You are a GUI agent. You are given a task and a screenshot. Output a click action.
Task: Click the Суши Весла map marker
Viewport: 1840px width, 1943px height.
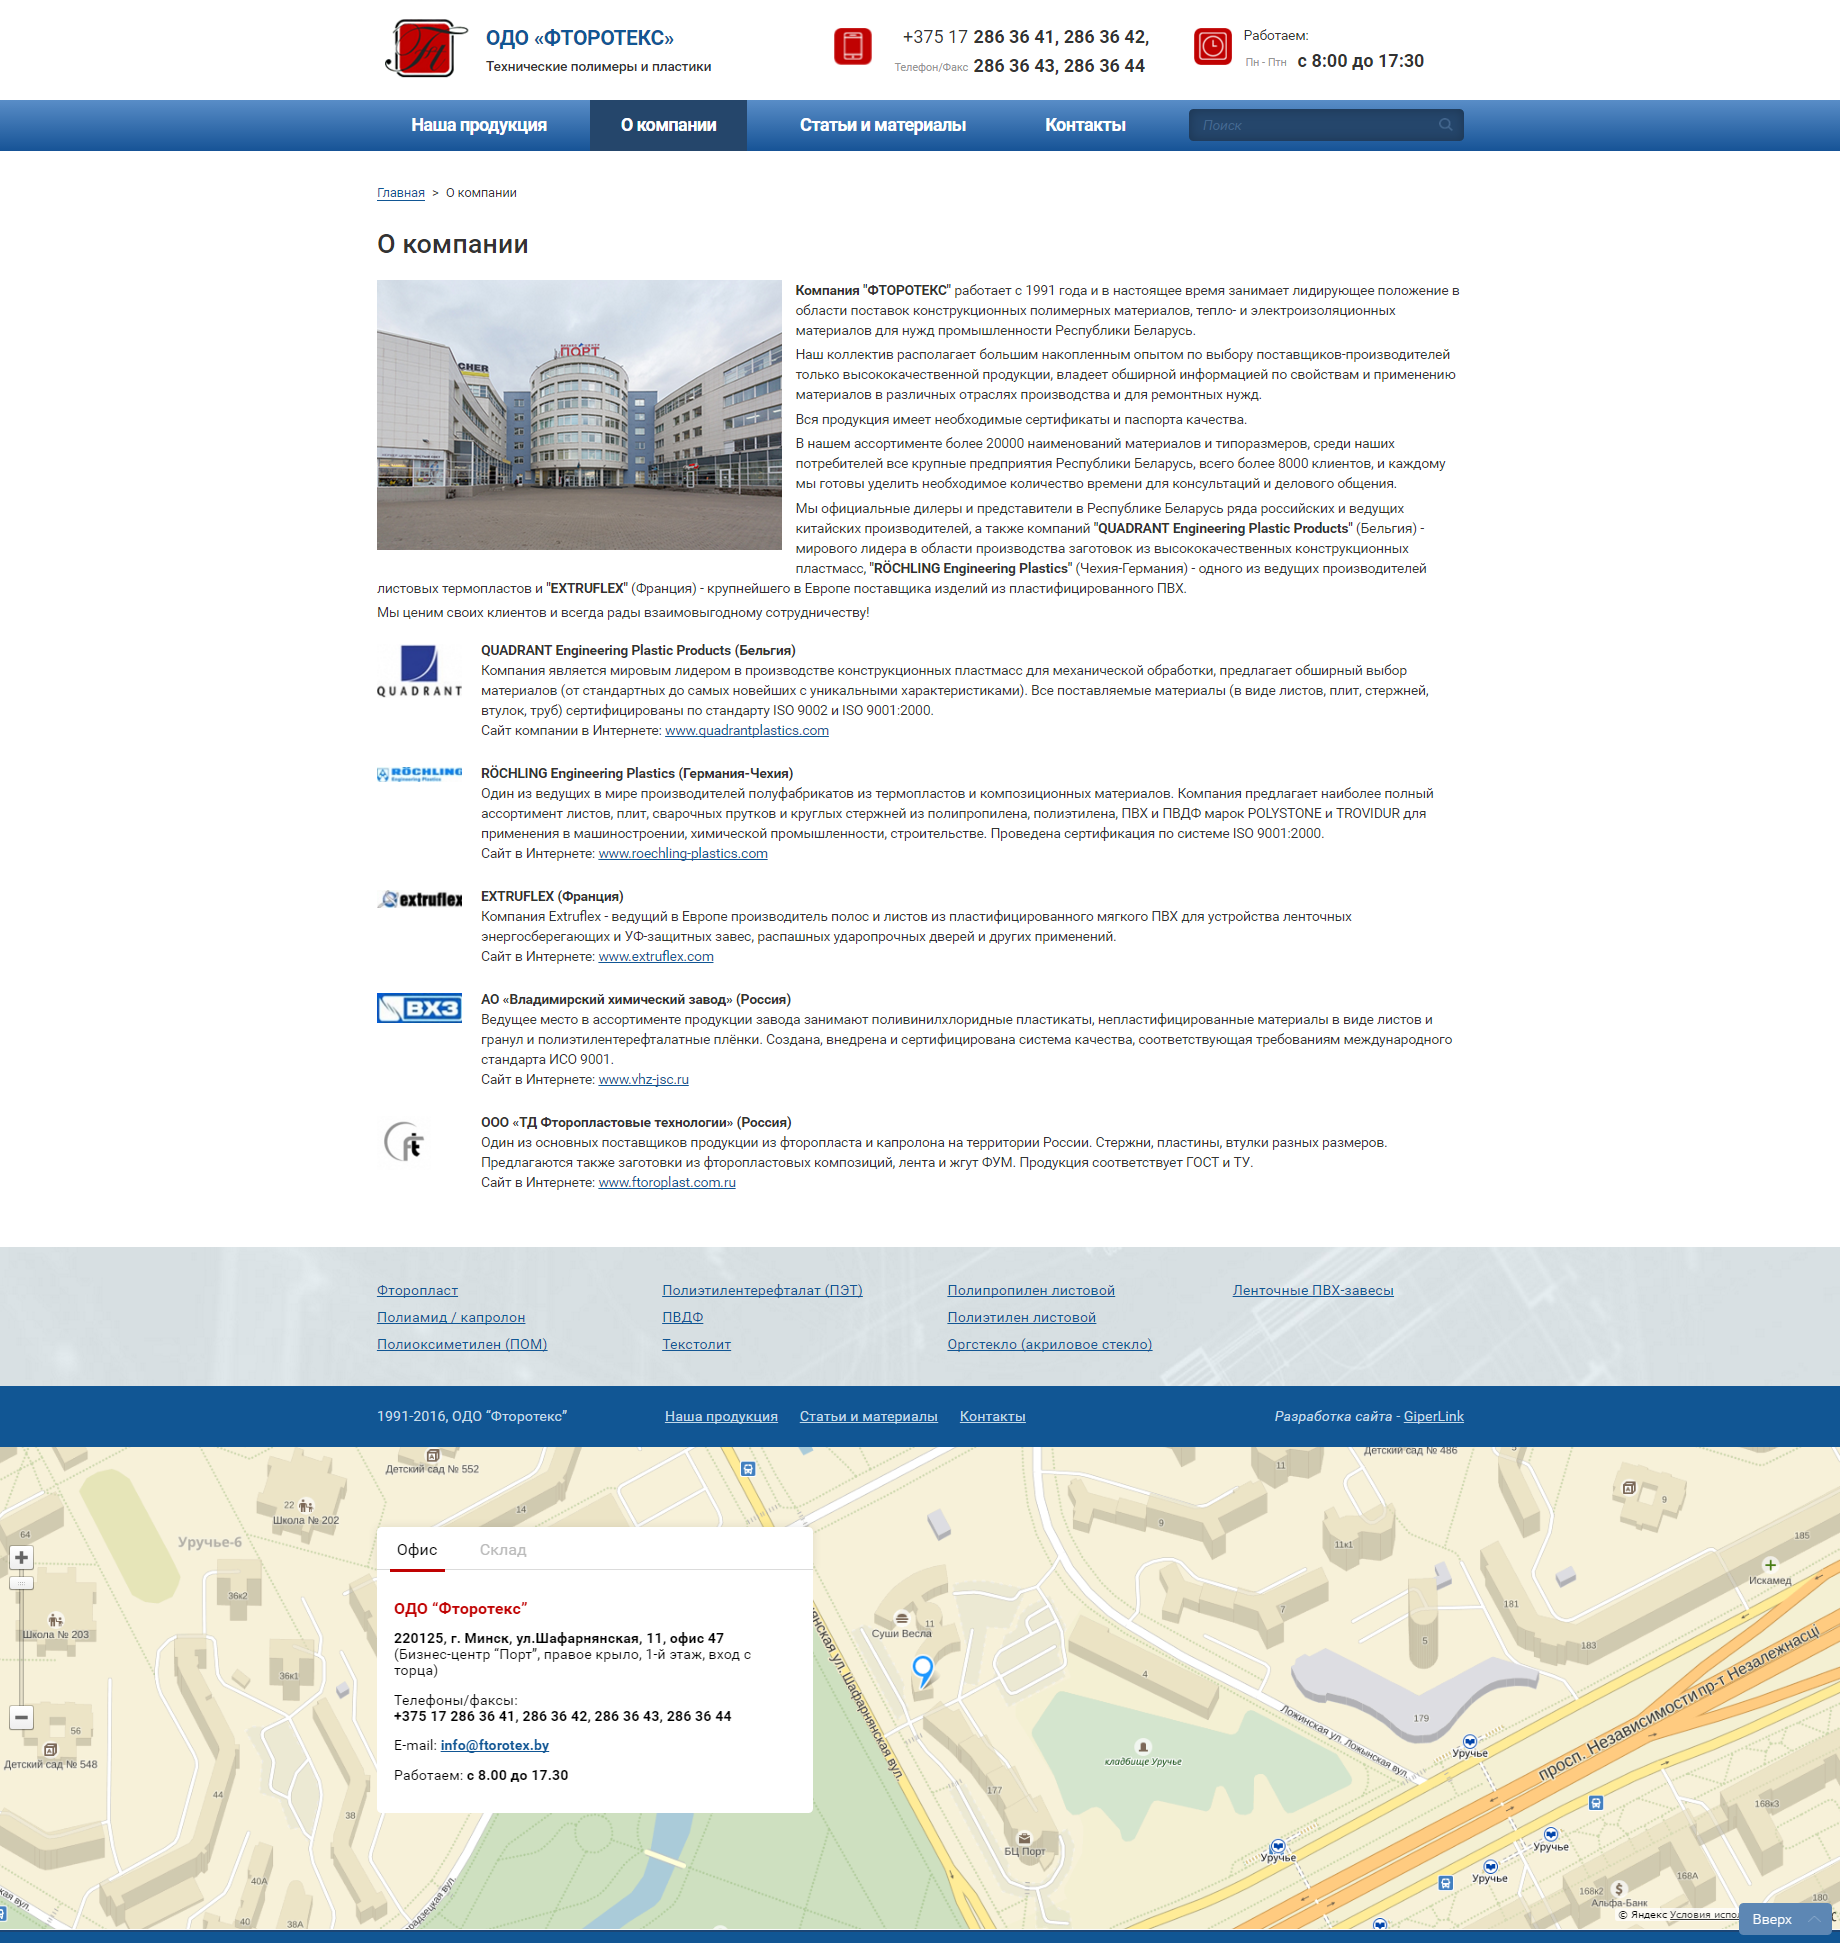tap(901, 1618)
